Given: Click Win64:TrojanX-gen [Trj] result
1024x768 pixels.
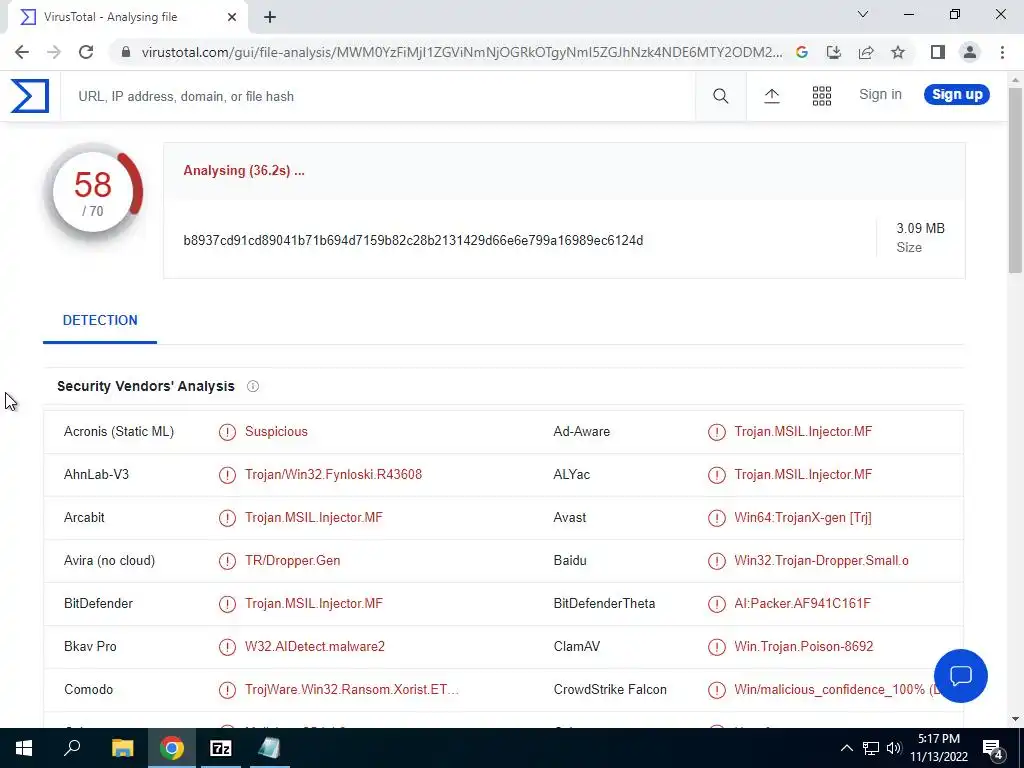Looking at the screenshot, I should click(x=803, y=518).
